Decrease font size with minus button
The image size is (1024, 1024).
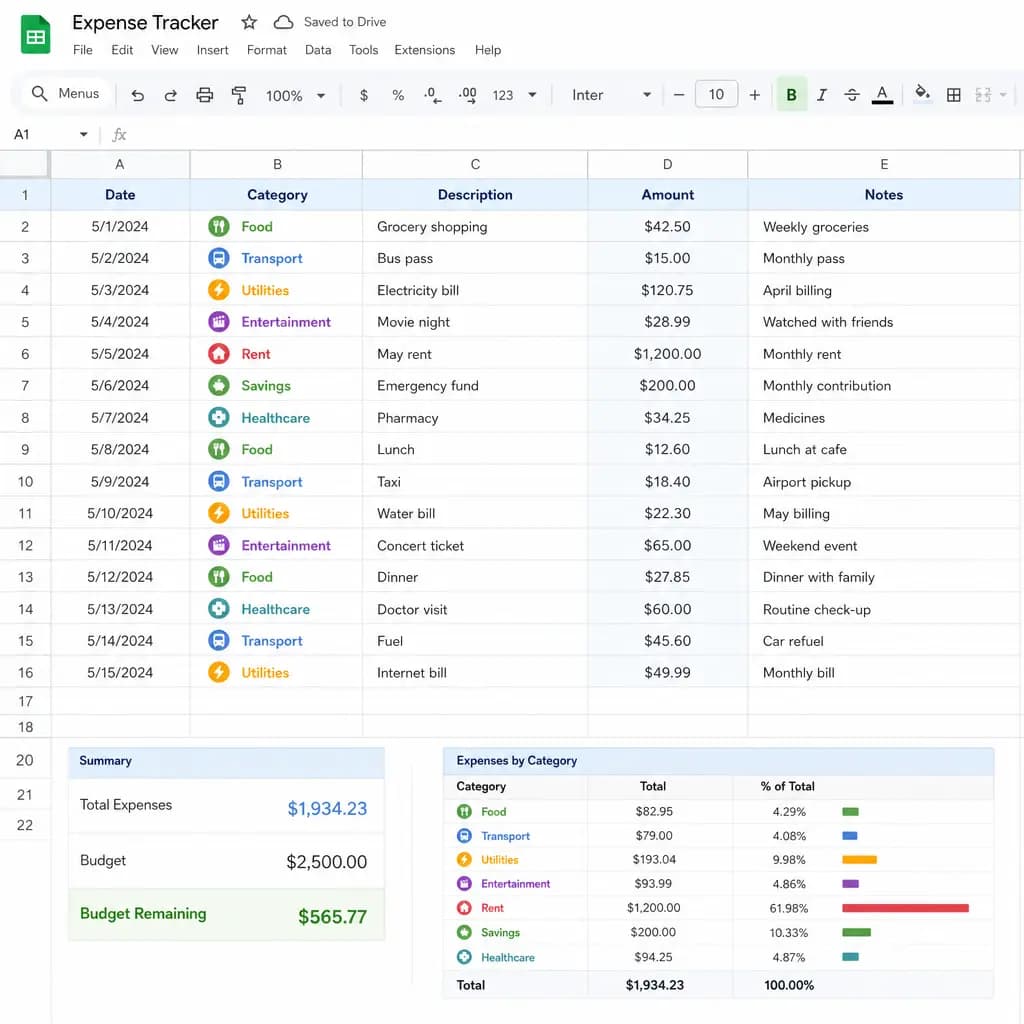[679, 95]
